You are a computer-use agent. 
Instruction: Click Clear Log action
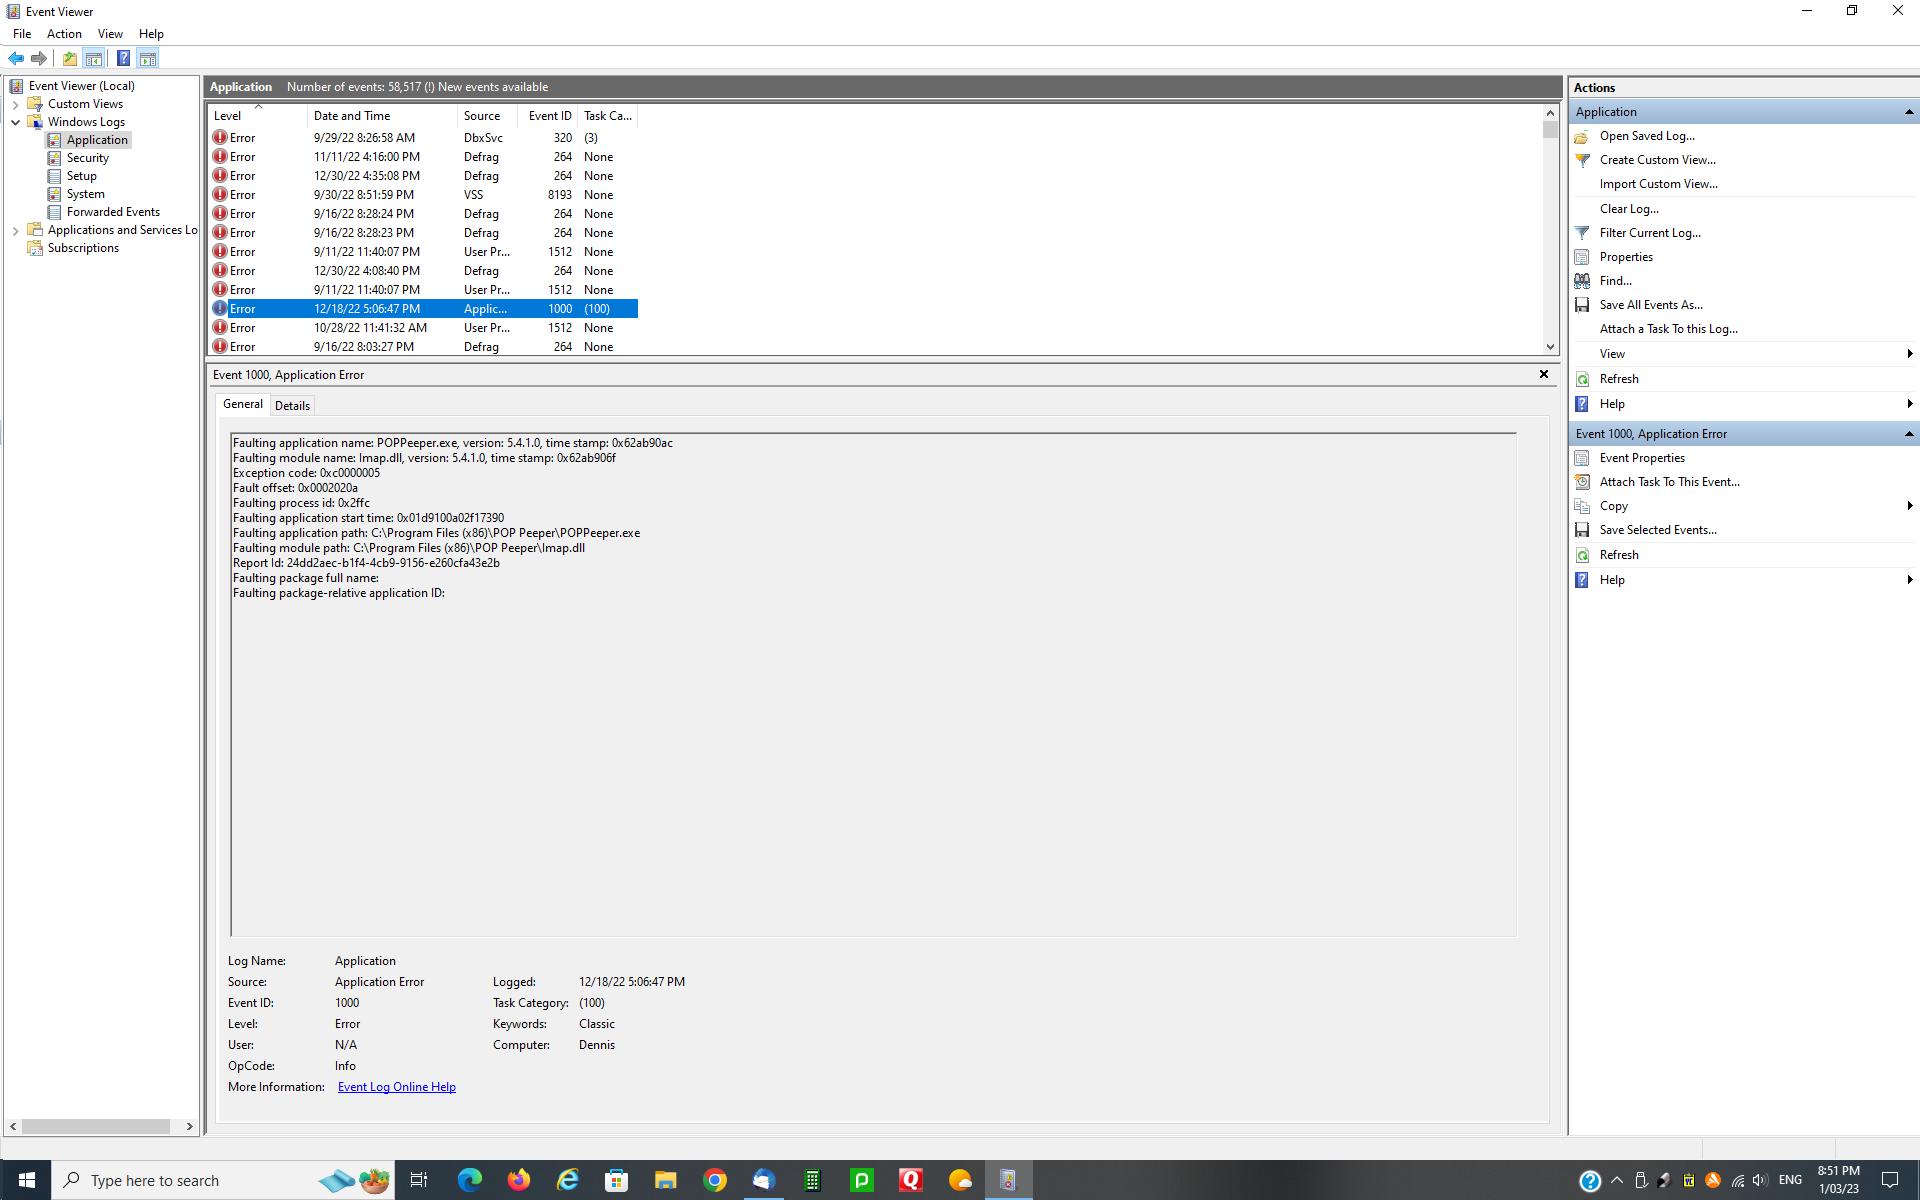(1629, 209)
